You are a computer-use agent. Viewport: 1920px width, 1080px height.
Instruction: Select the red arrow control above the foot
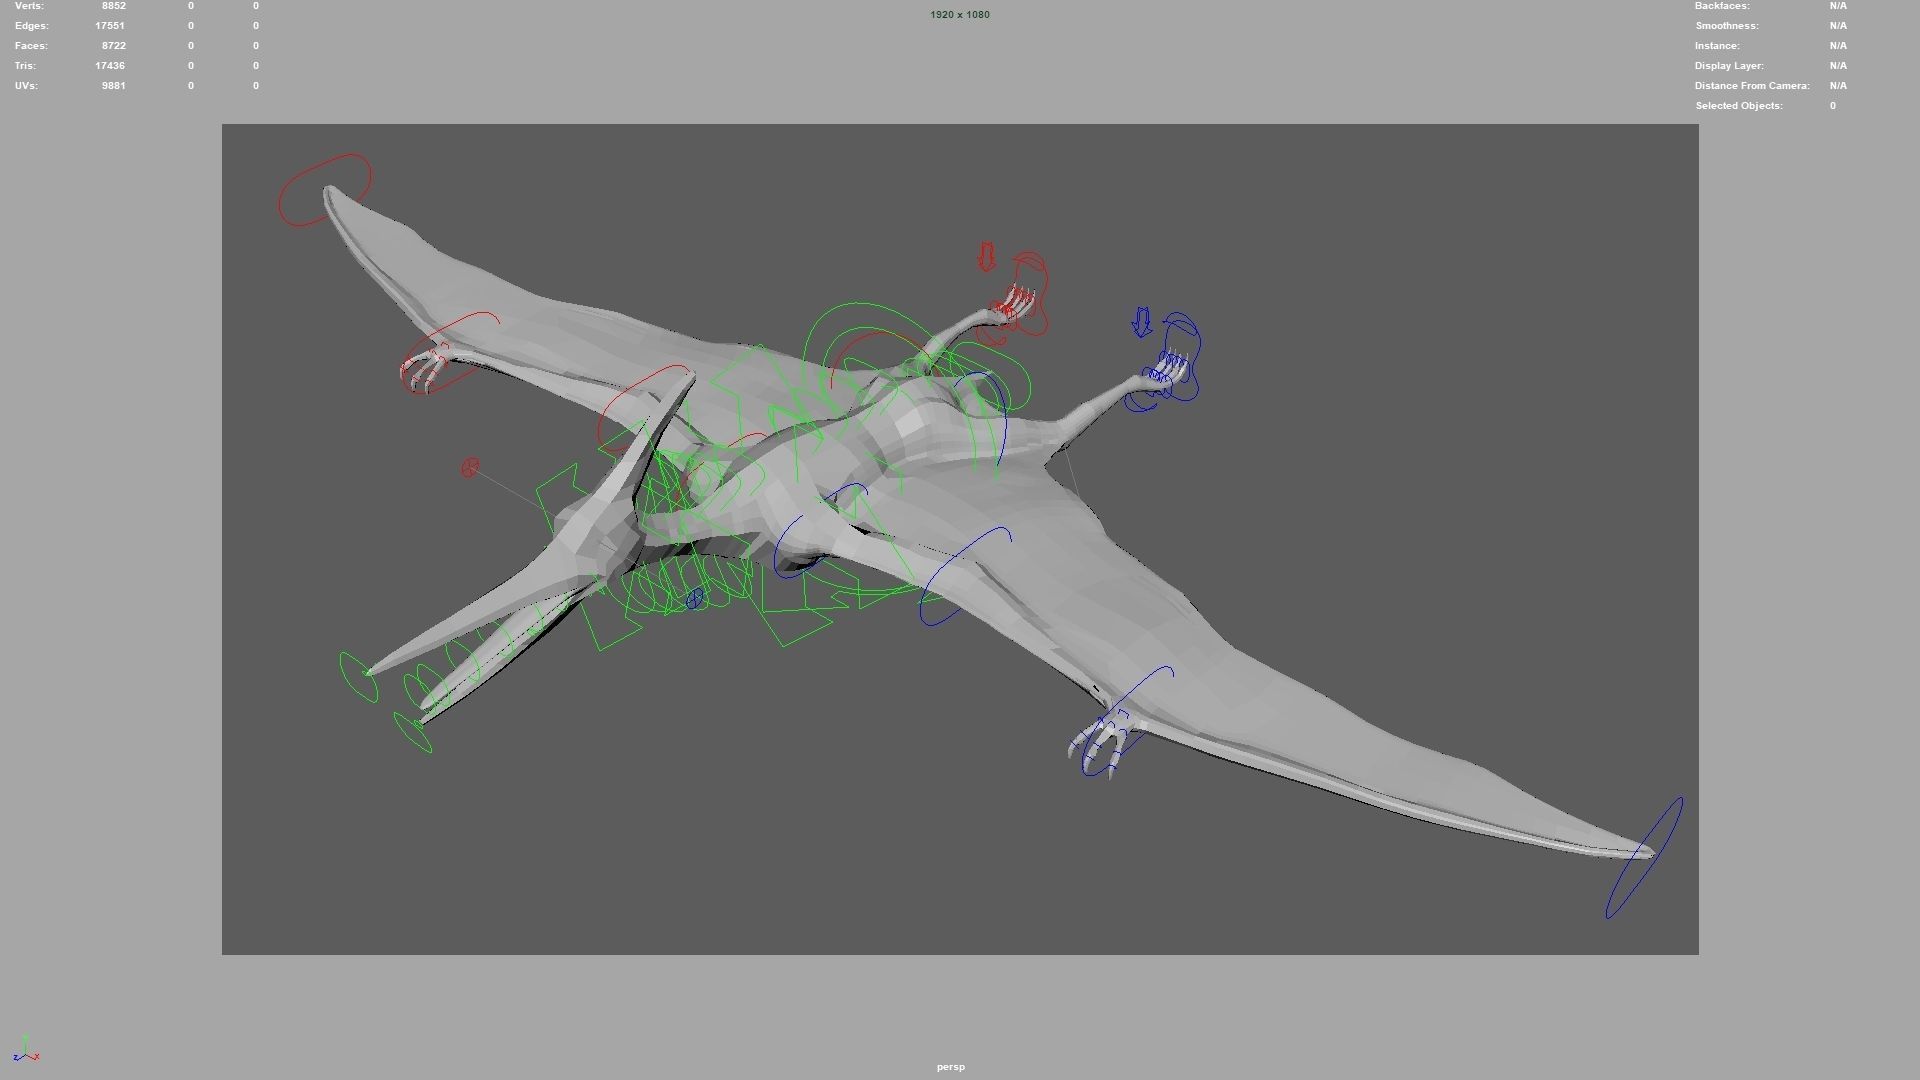(986, 257)
